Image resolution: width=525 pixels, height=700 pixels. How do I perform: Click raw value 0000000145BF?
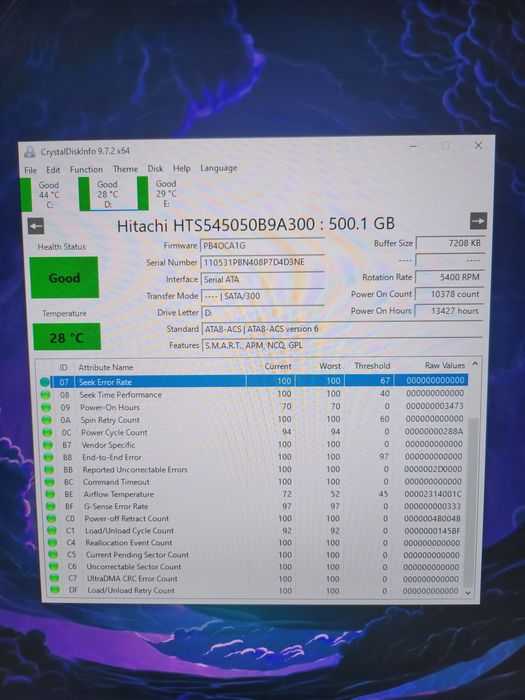point(432,530)
